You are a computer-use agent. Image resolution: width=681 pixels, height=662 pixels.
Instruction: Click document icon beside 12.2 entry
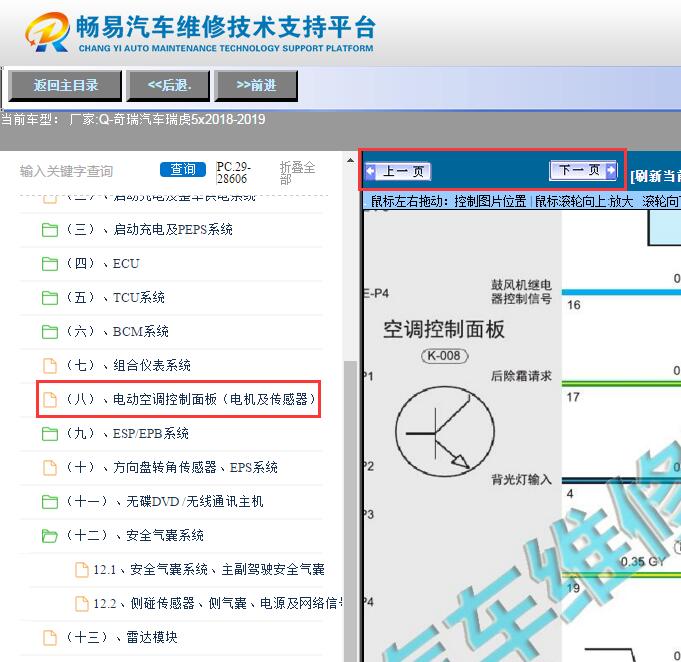tap(82, 604)
